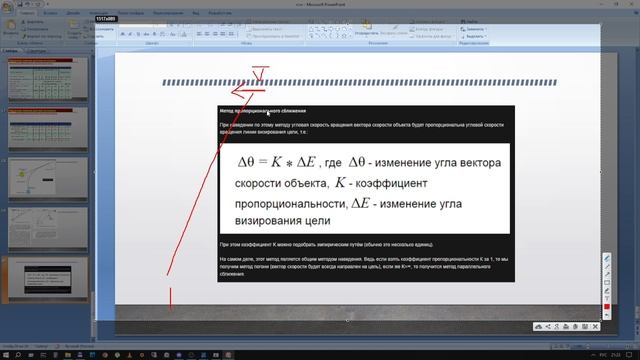
Task: Open Заливка фигуры dropdown
Action: [x=429, y=22]
